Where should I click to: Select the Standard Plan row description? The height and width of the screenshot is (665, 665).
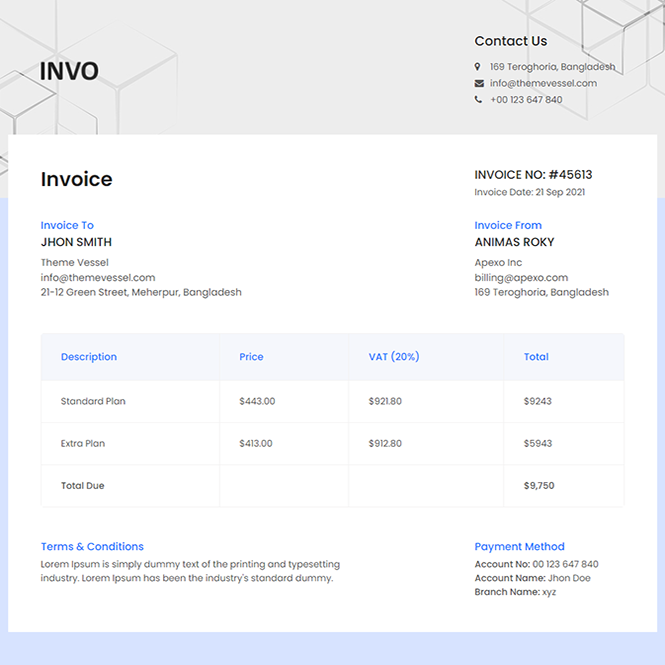(x=93, y=401)
